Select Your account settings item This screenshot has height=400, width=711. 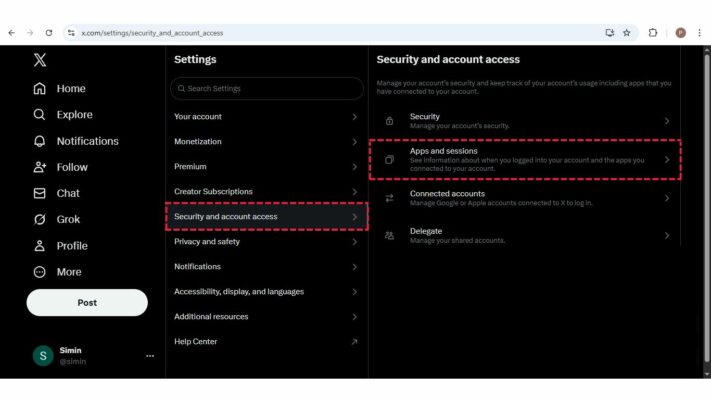tap(267, 117)
